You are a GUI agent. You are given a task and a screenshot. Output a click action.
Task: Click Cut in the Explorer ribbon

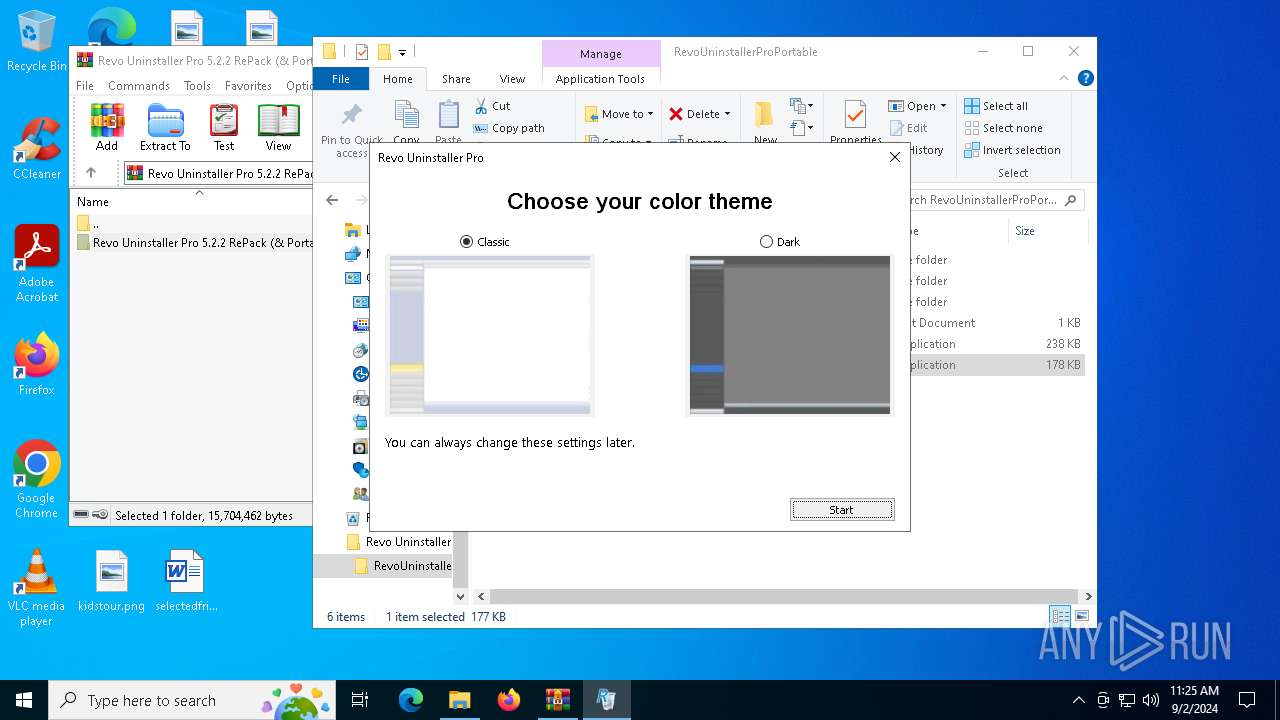492,106
